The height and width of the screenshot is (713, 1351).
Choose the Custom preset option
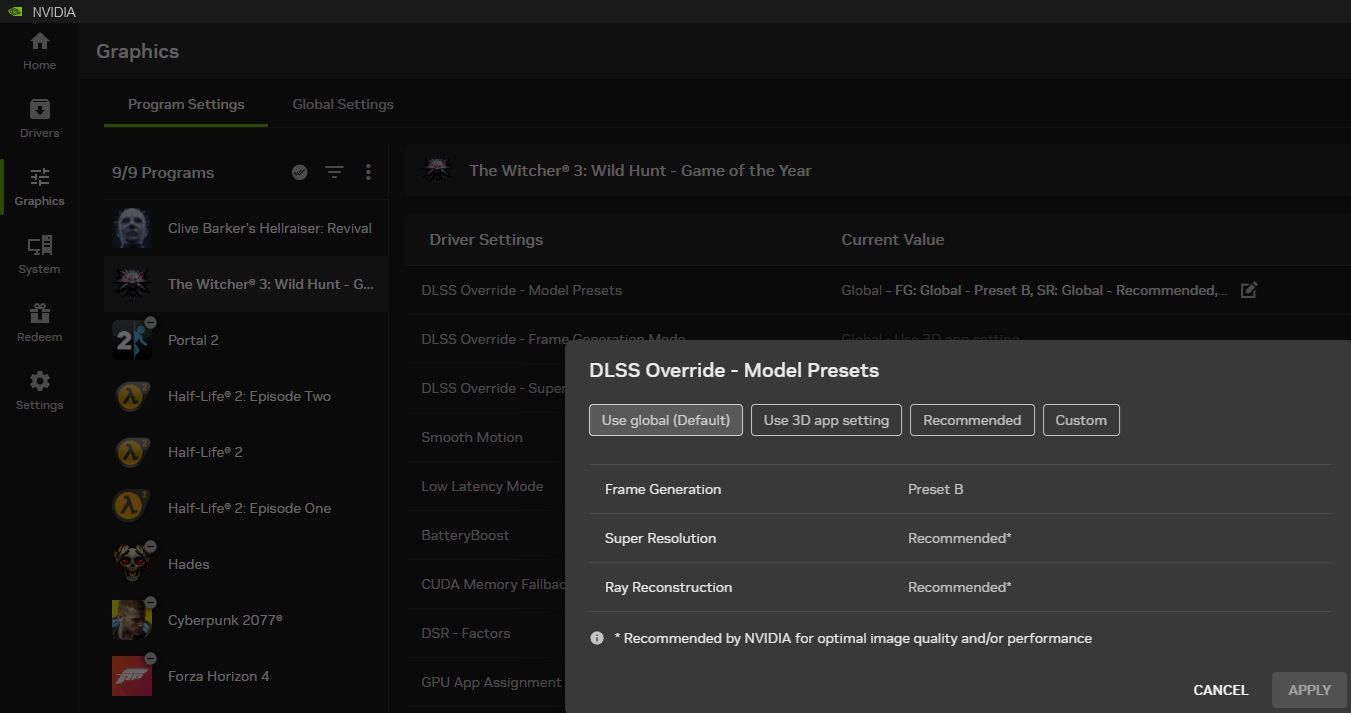(1081, 420)
